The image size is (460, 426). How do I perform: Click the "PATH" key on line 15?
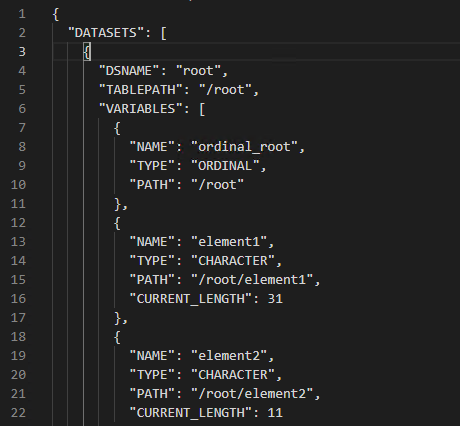152,280
